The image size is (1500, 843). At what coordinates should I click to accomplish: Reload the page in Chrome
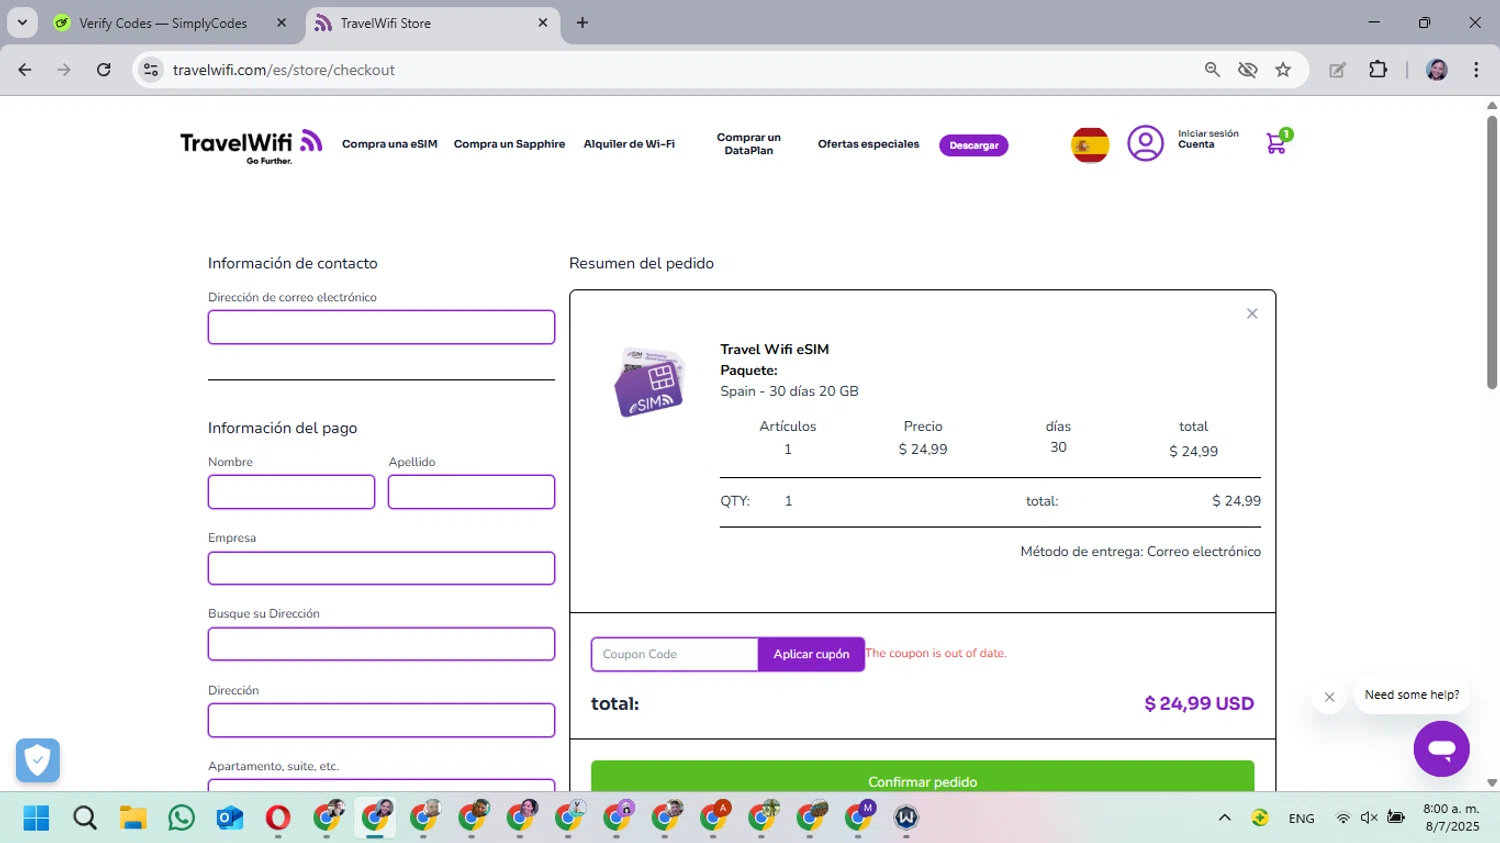[x=104, y=70]
